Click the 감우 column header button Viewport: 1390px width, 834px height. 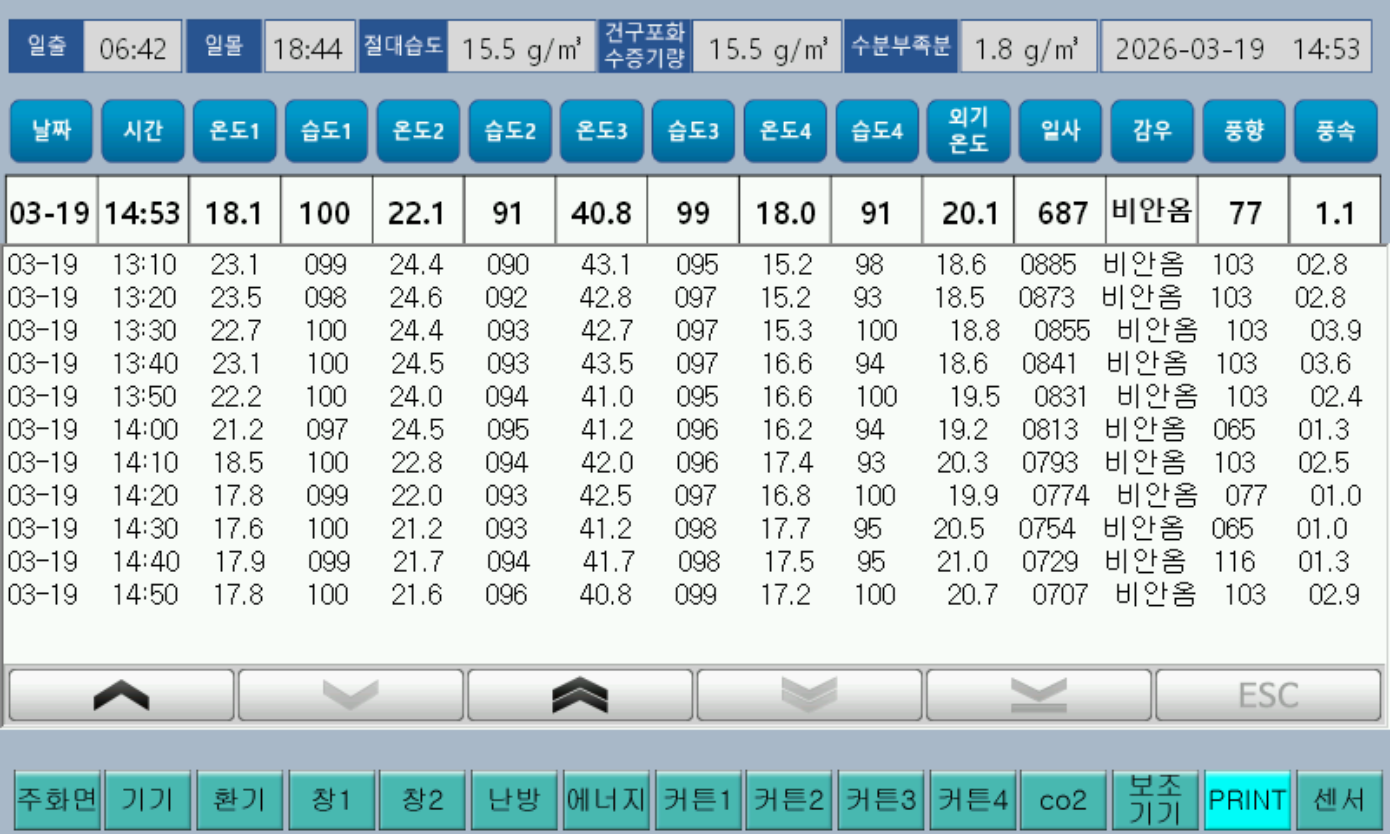click(1152, 131)
